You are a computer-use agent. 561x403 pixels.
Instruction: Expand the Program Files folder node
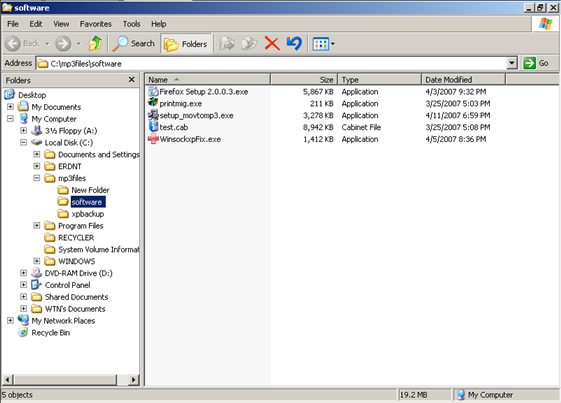[36, 225]
